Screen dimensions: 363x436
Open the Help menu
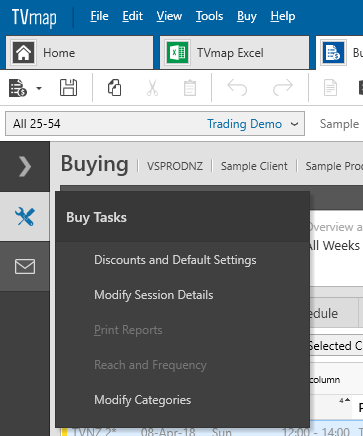[283, 16]
